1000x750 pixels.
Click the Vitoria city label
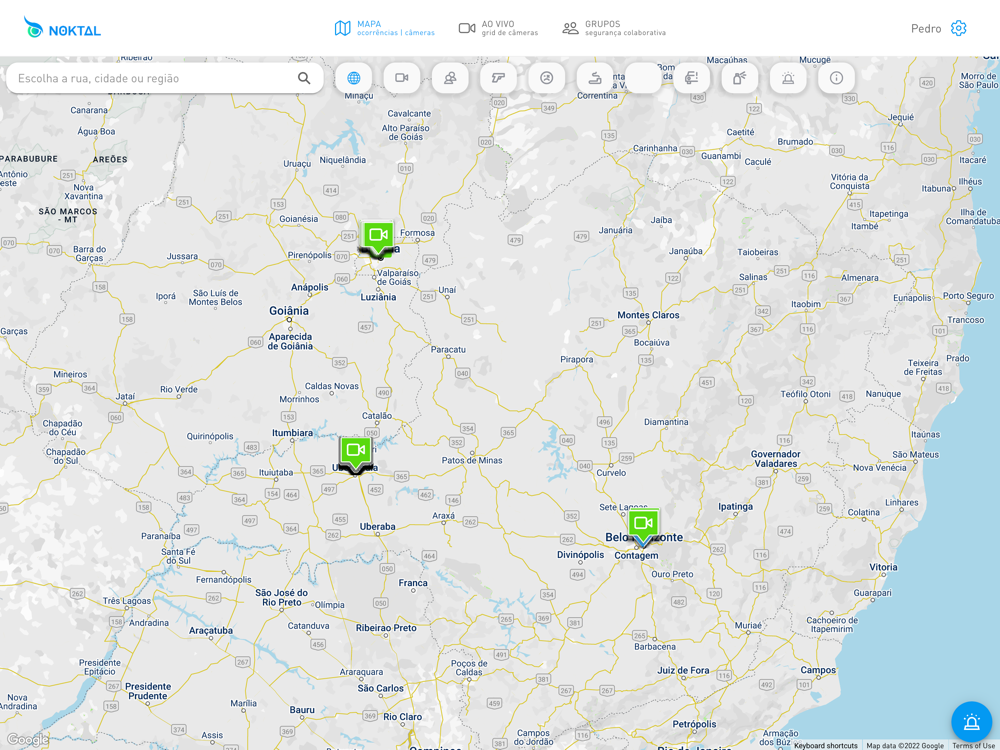click(x=883, y=567)
